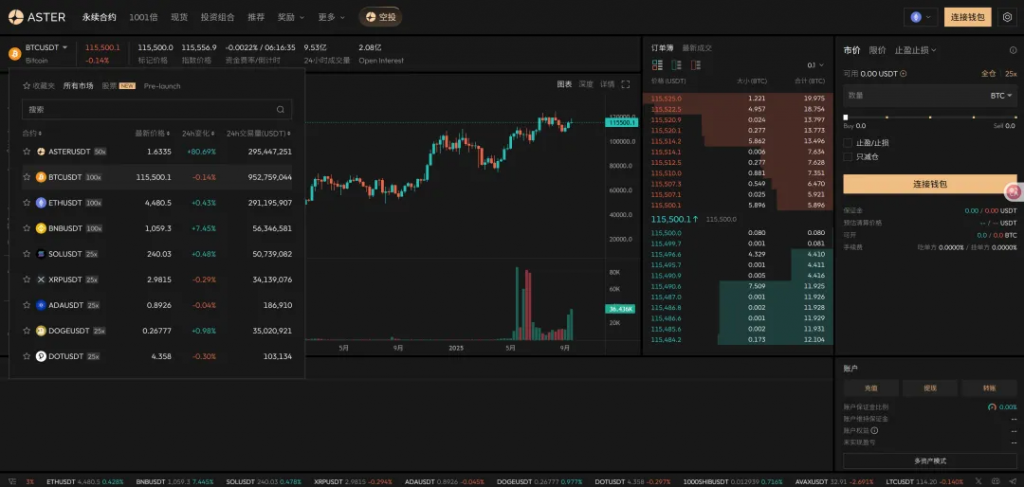Click the info icon beside 止盈止损 tabs
This screenshot has height=487, width=1024.
[x=1013, y=50]
